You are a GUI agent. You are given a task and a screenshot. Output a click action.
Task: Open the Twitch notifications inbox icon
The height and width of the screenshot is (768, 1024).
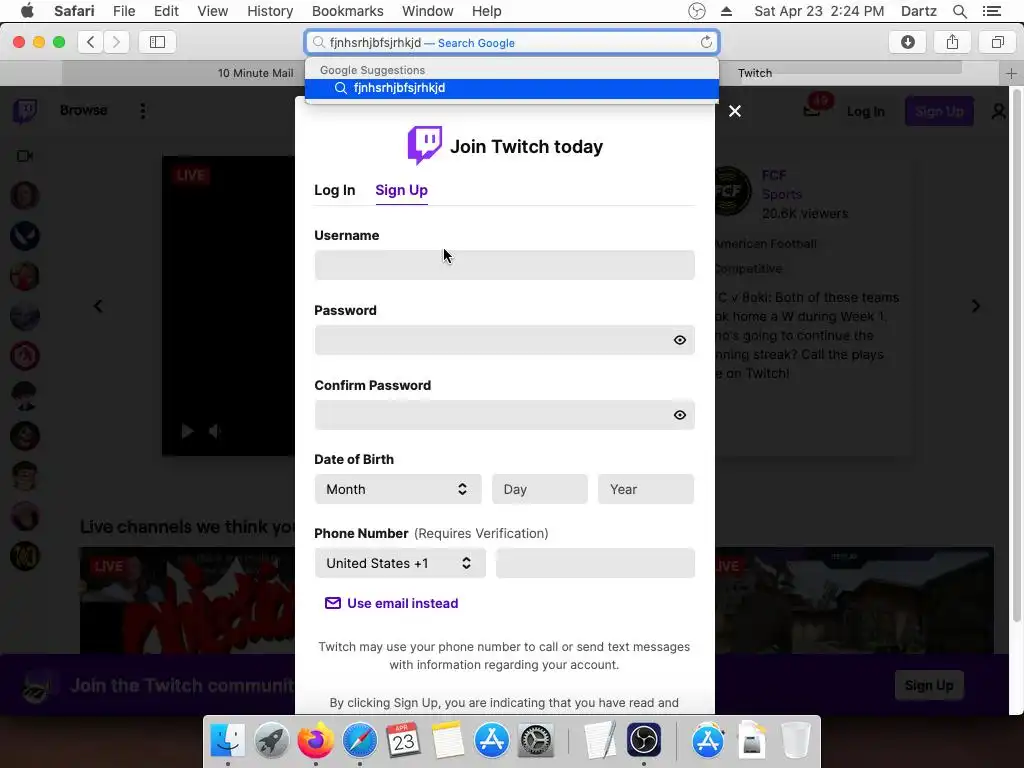pyautogui.click(x=812, y=111)
